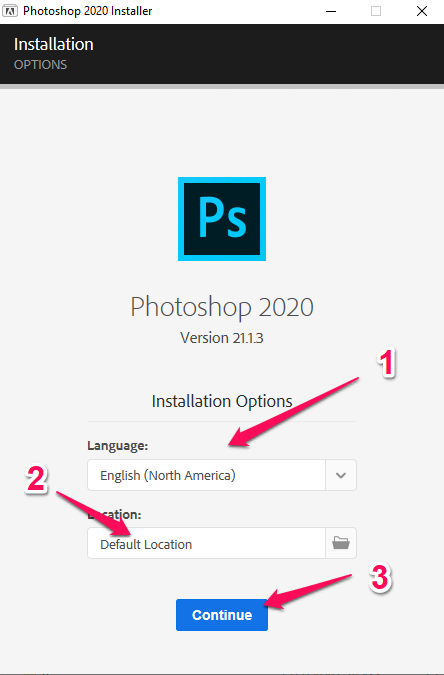The width and height of the screenshot is (444, 675).
Task: Minimize the Photoshop 2020 Installer window
Action: (331, 11)
